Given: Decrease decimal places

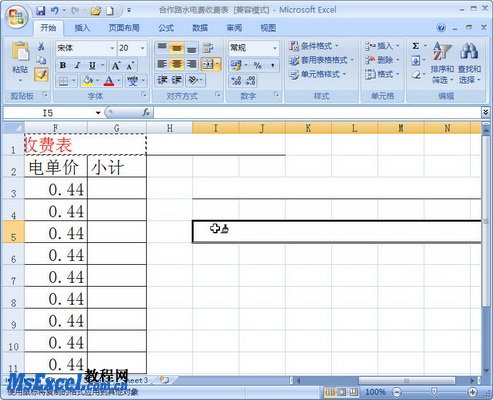Looking at the screenshot, I should click(x=251, y=81).
